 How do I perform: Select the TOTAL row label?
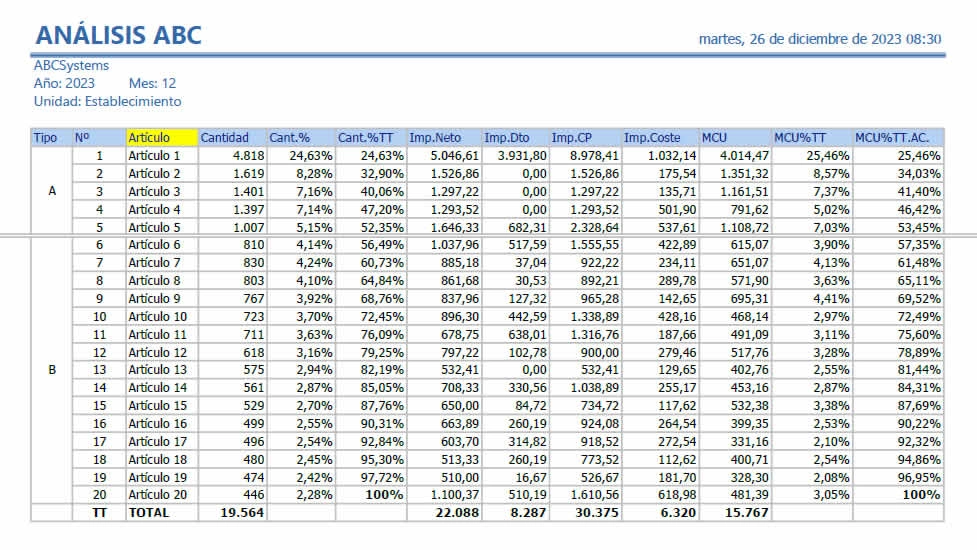[x=149, y=512]
